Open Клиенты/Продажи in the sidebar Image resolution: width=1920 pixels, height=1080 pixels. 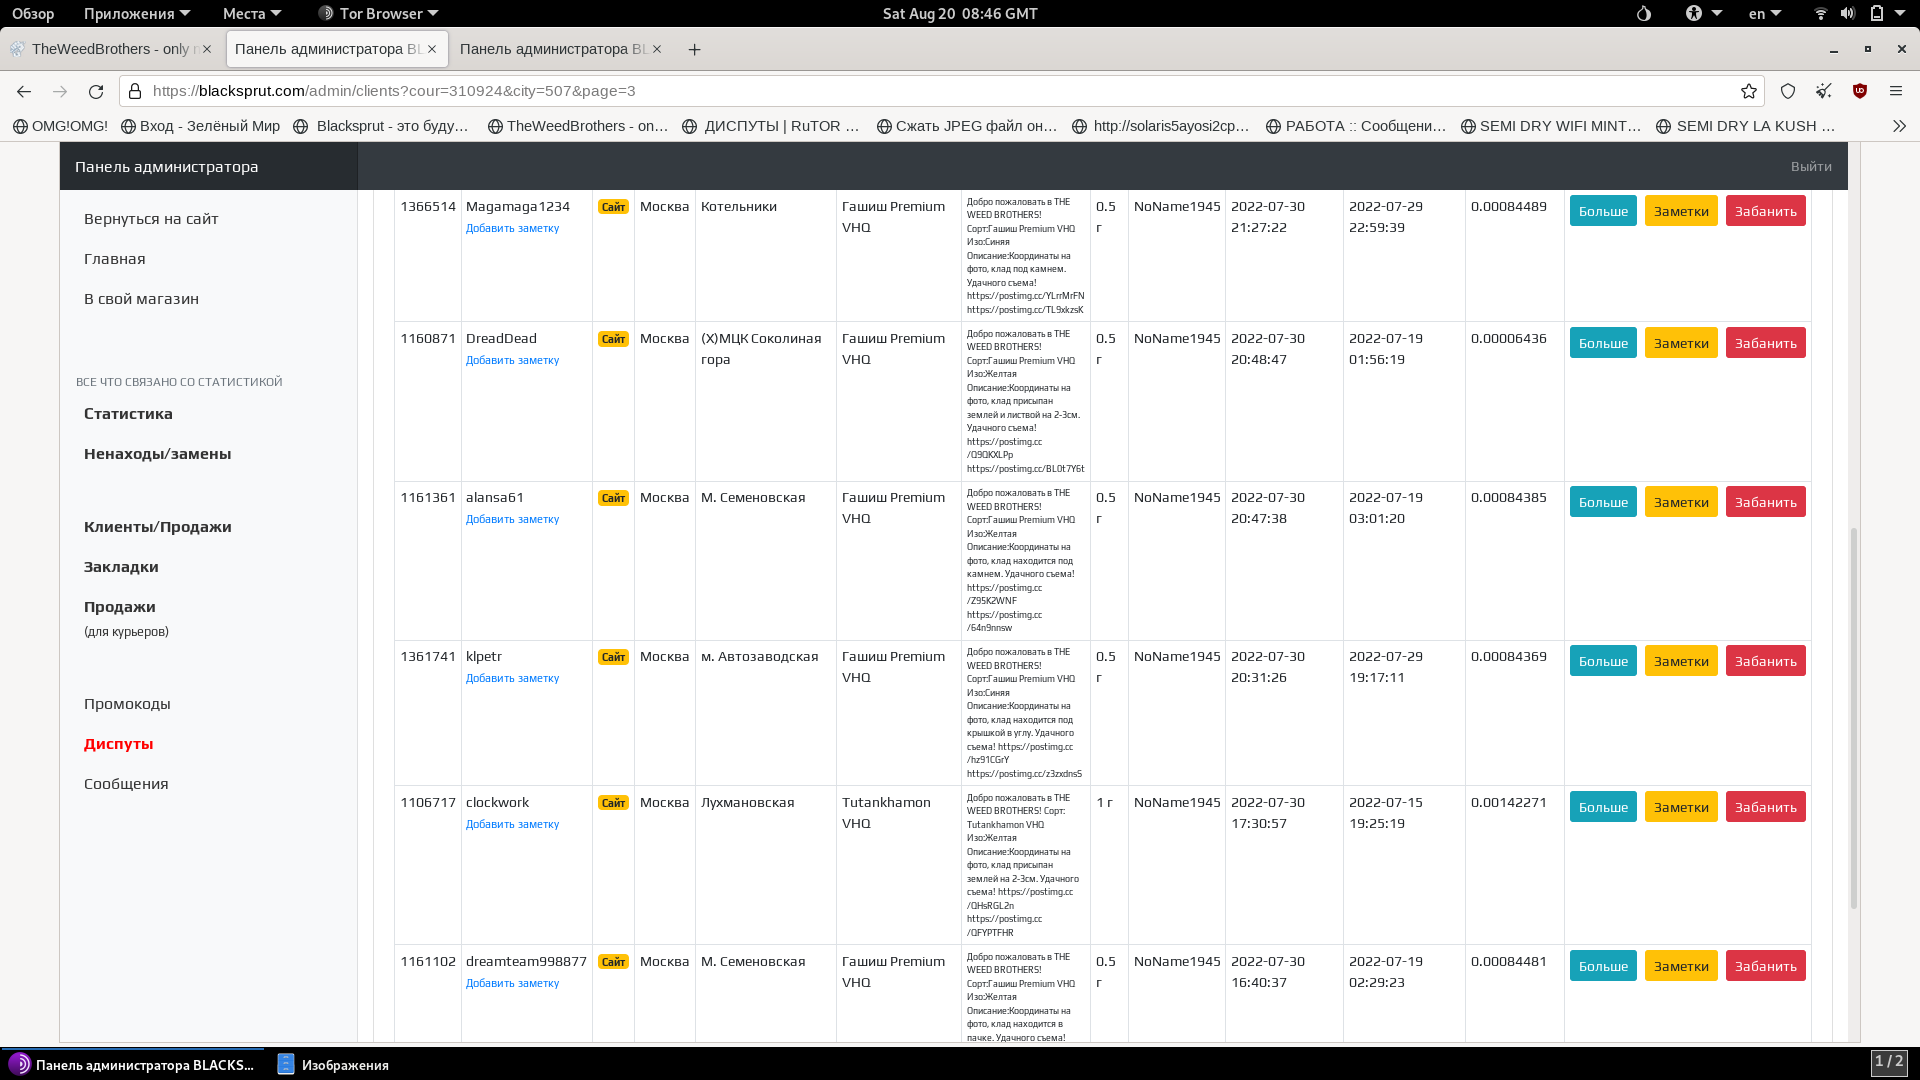pyautogui.click(x=157, y=527)
